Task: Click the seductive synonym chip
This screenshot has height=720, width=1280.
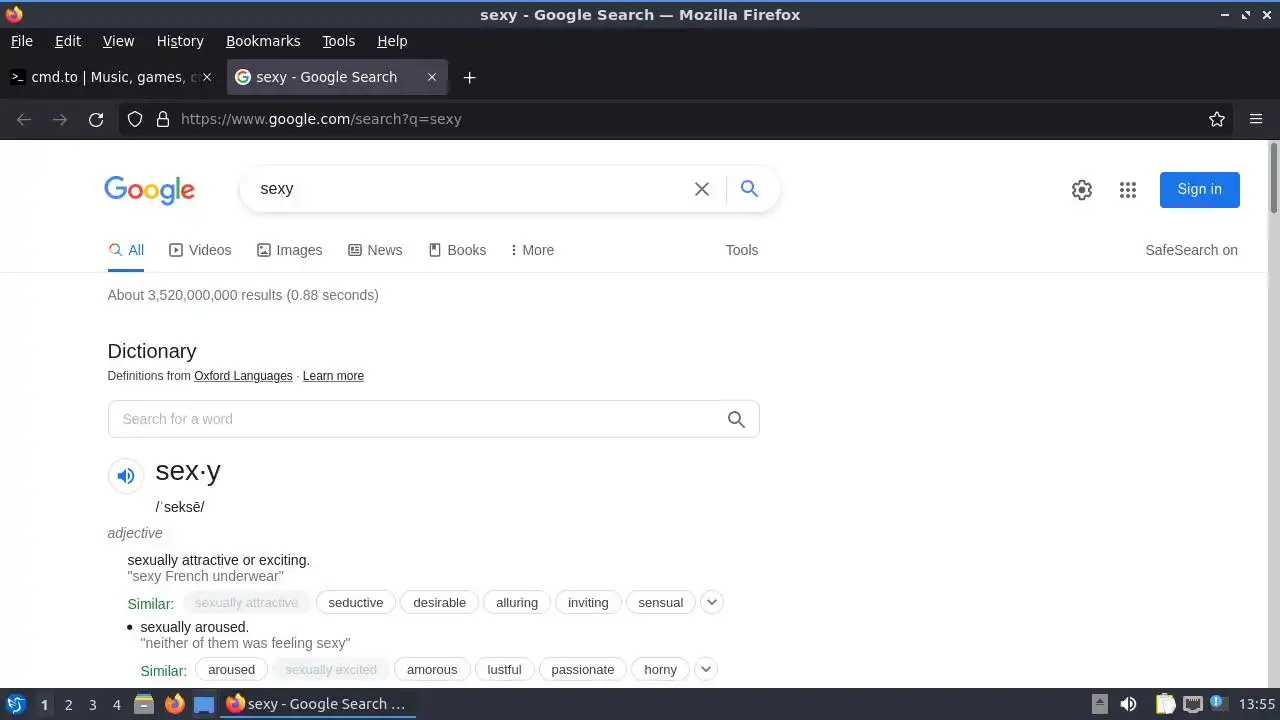Action: coord(356,602)
